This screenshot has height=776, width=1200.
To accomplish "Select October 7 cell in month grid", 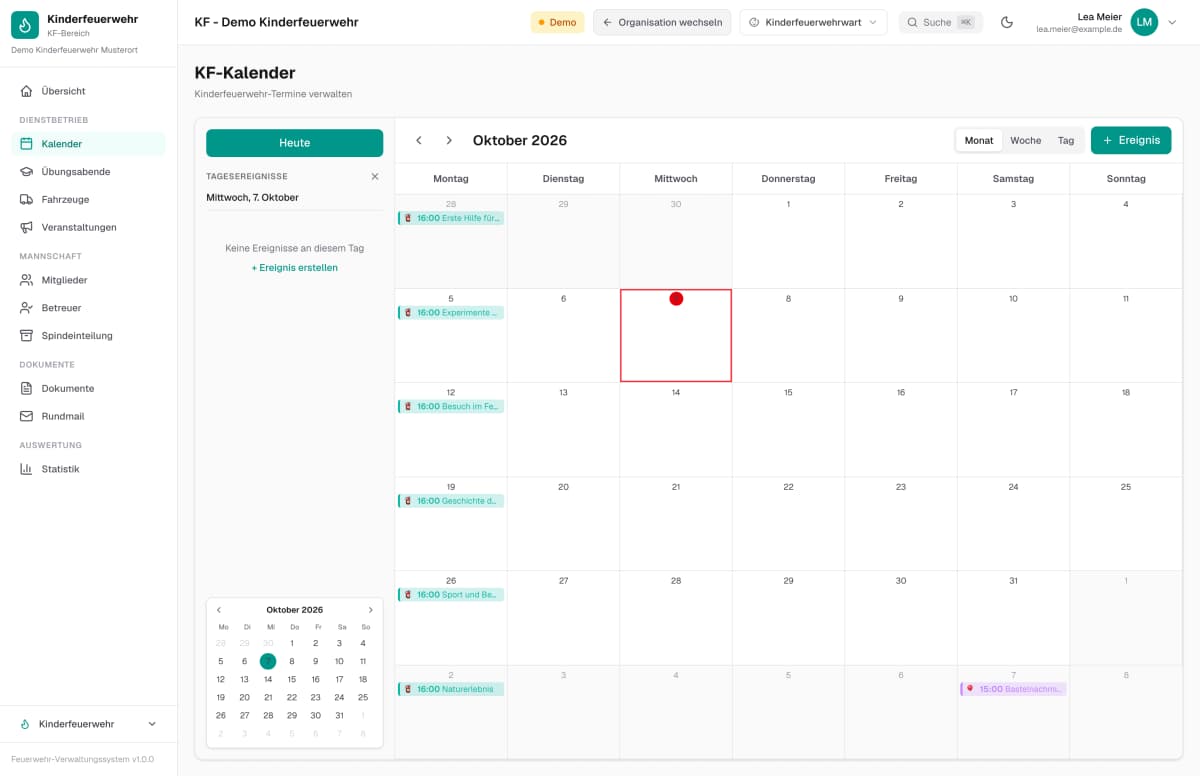I will pyautogui.click(x=676, y=336).
